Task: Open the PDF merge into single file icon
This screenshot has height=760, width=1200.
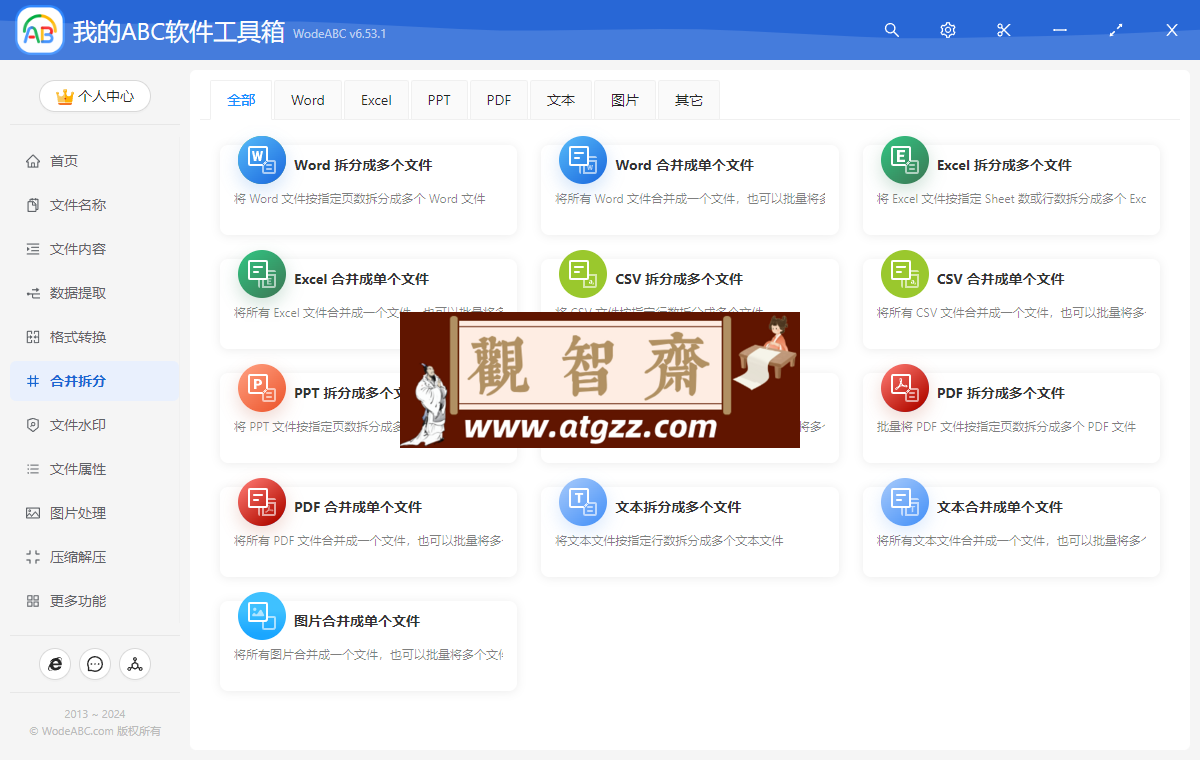Action: (262, 502)
